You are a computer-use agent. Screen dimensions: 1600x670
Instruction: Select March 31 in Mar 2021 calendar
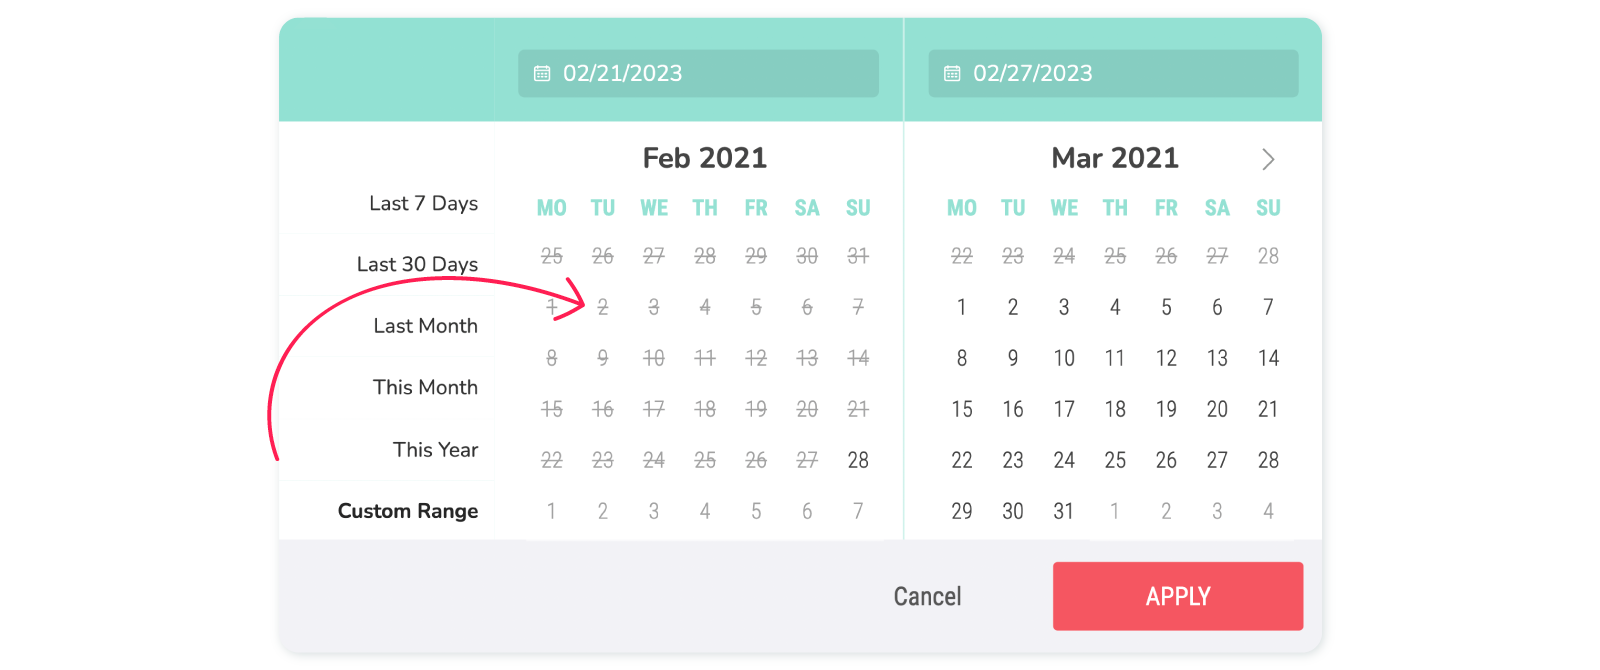[x=1064, y=511]
